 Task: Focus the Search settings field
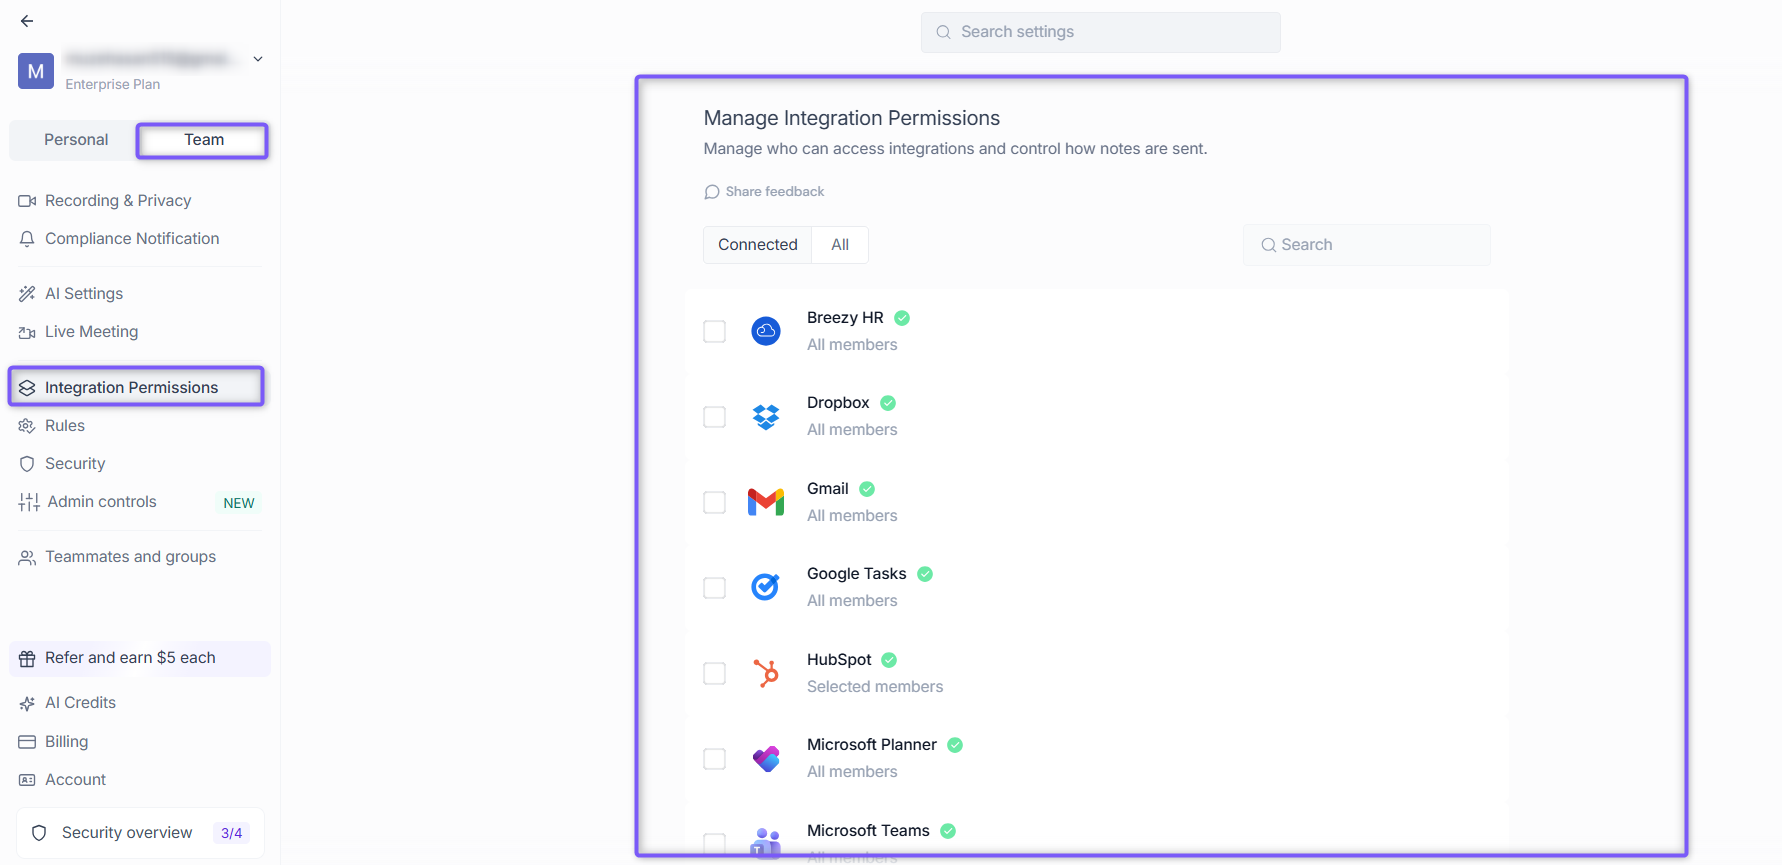point(1100,32)
